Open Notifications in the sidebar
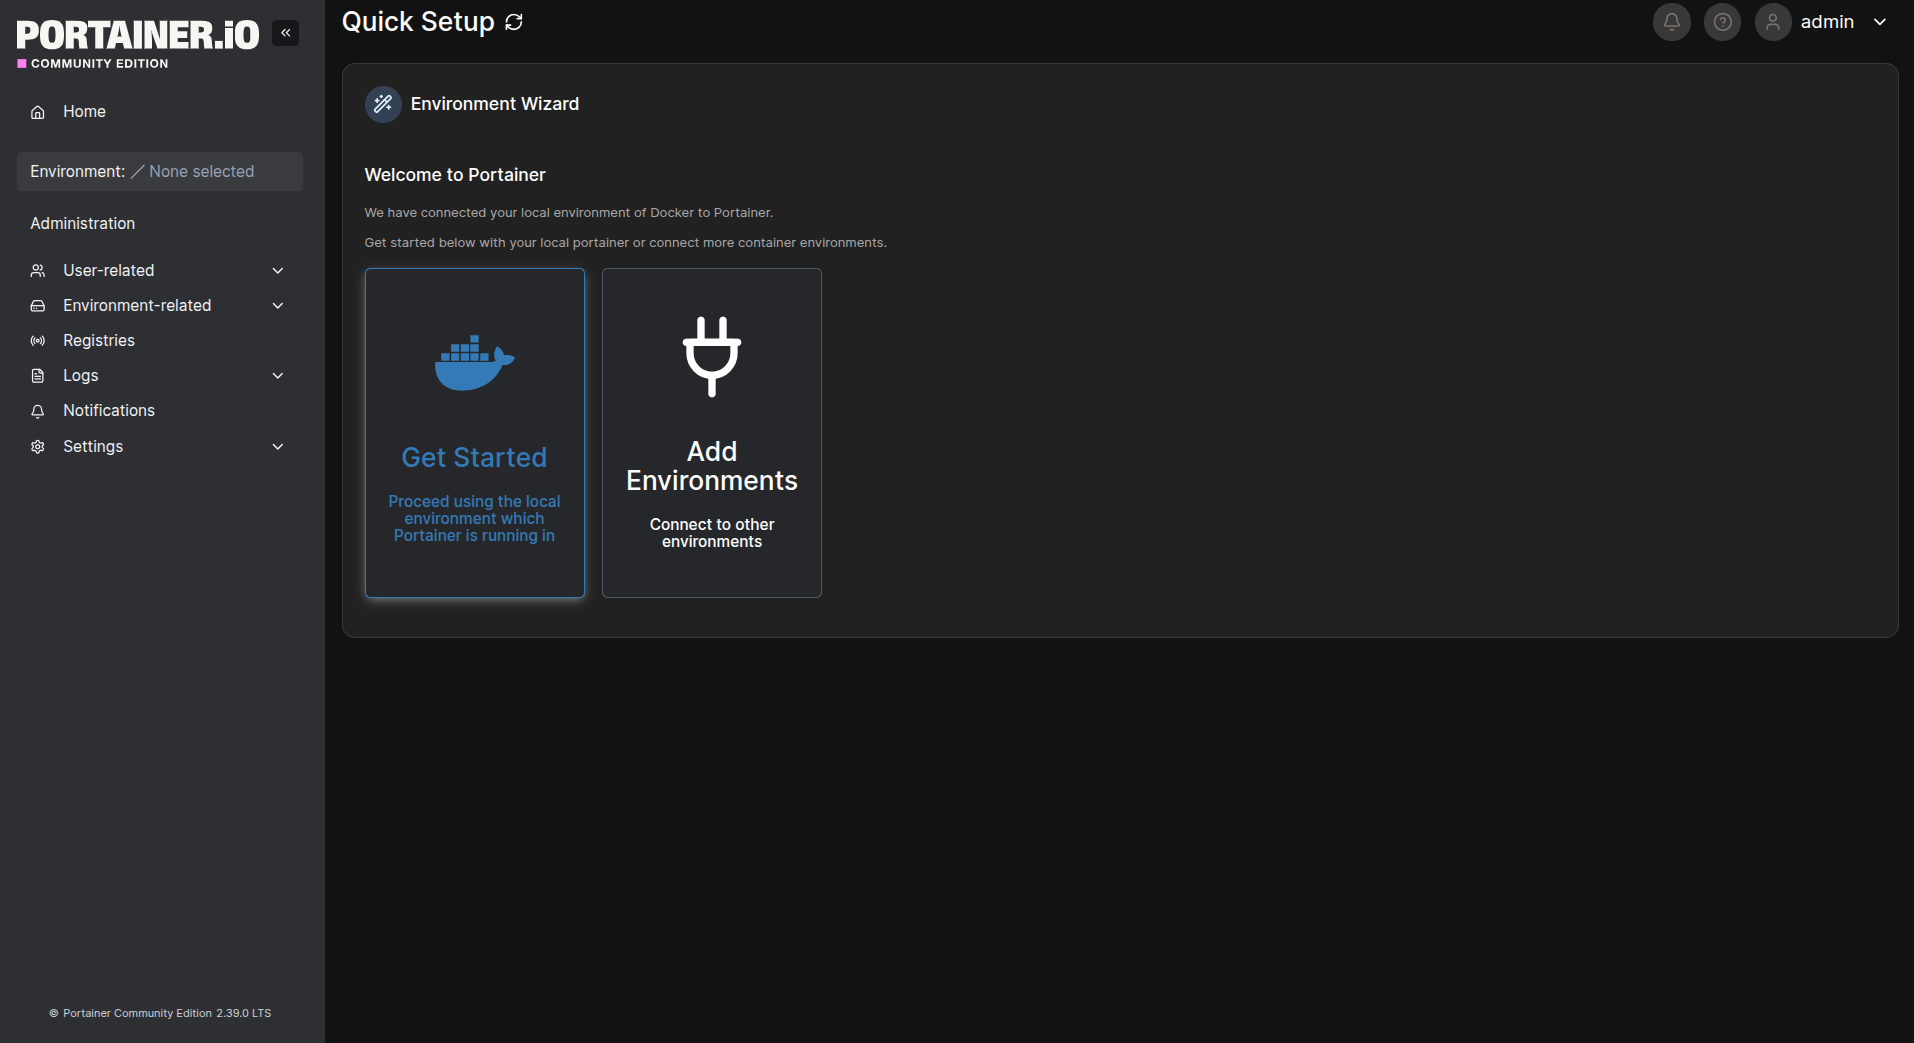1914x1043 pixels. 162,411
